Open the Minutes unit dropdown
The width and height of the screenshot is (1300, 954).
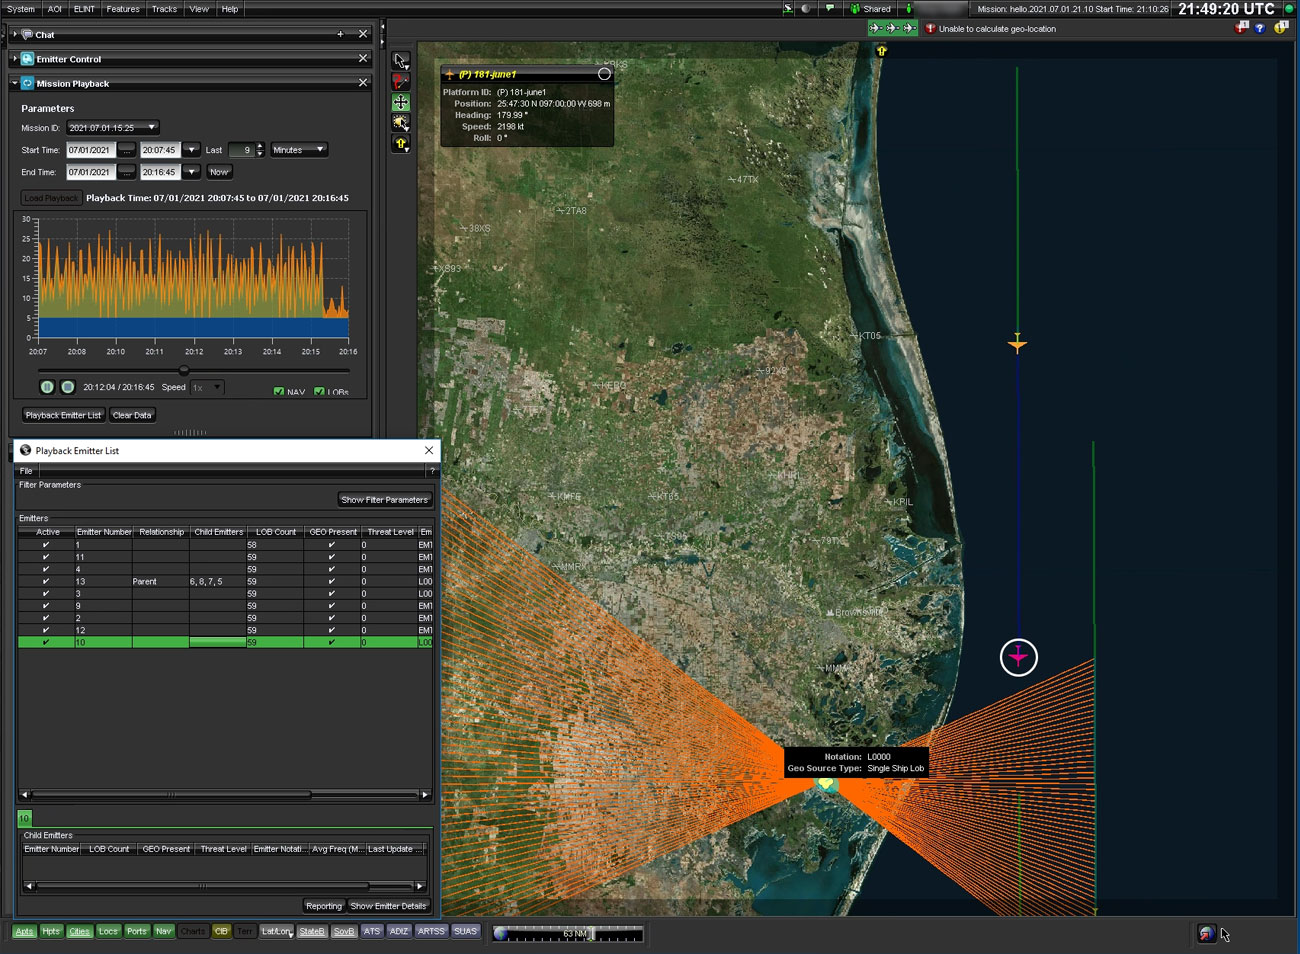coord(299,150)
